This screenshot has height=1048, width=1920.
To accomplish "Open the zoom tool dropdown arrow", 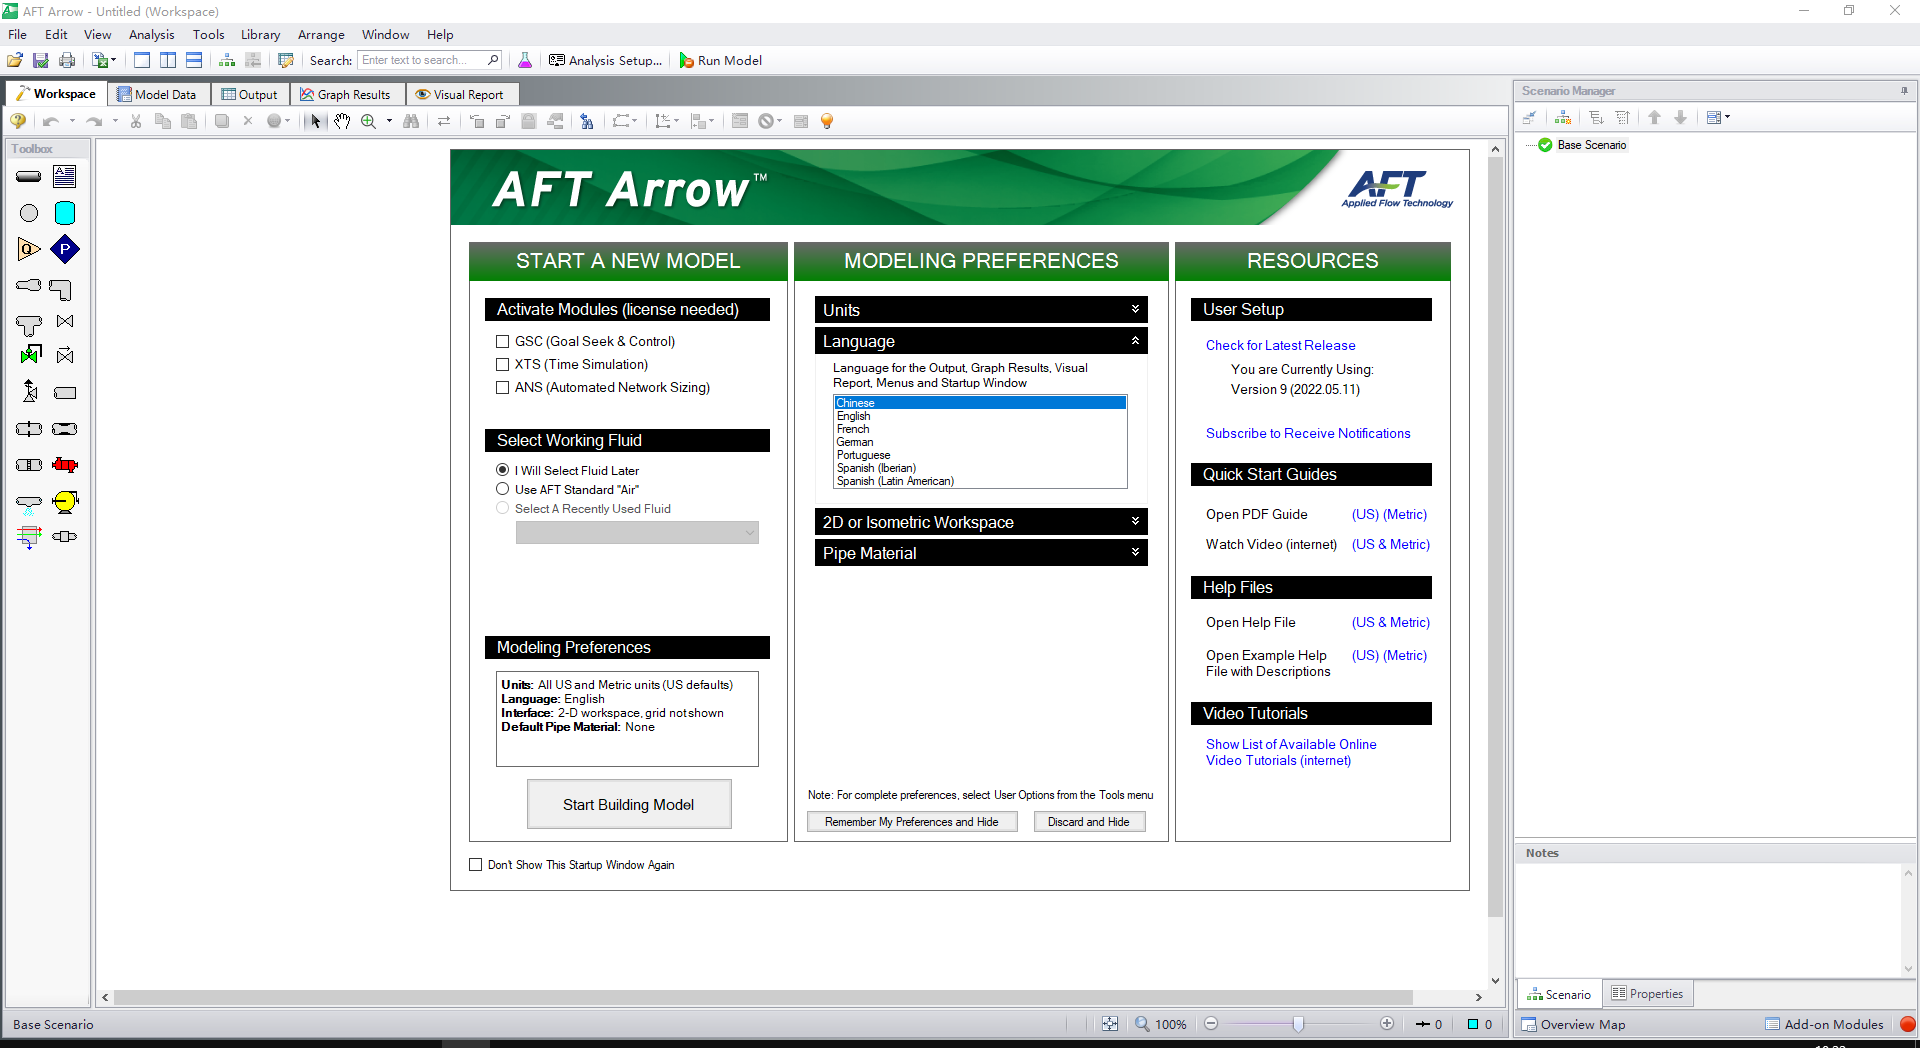I will (x=389, y=121).
